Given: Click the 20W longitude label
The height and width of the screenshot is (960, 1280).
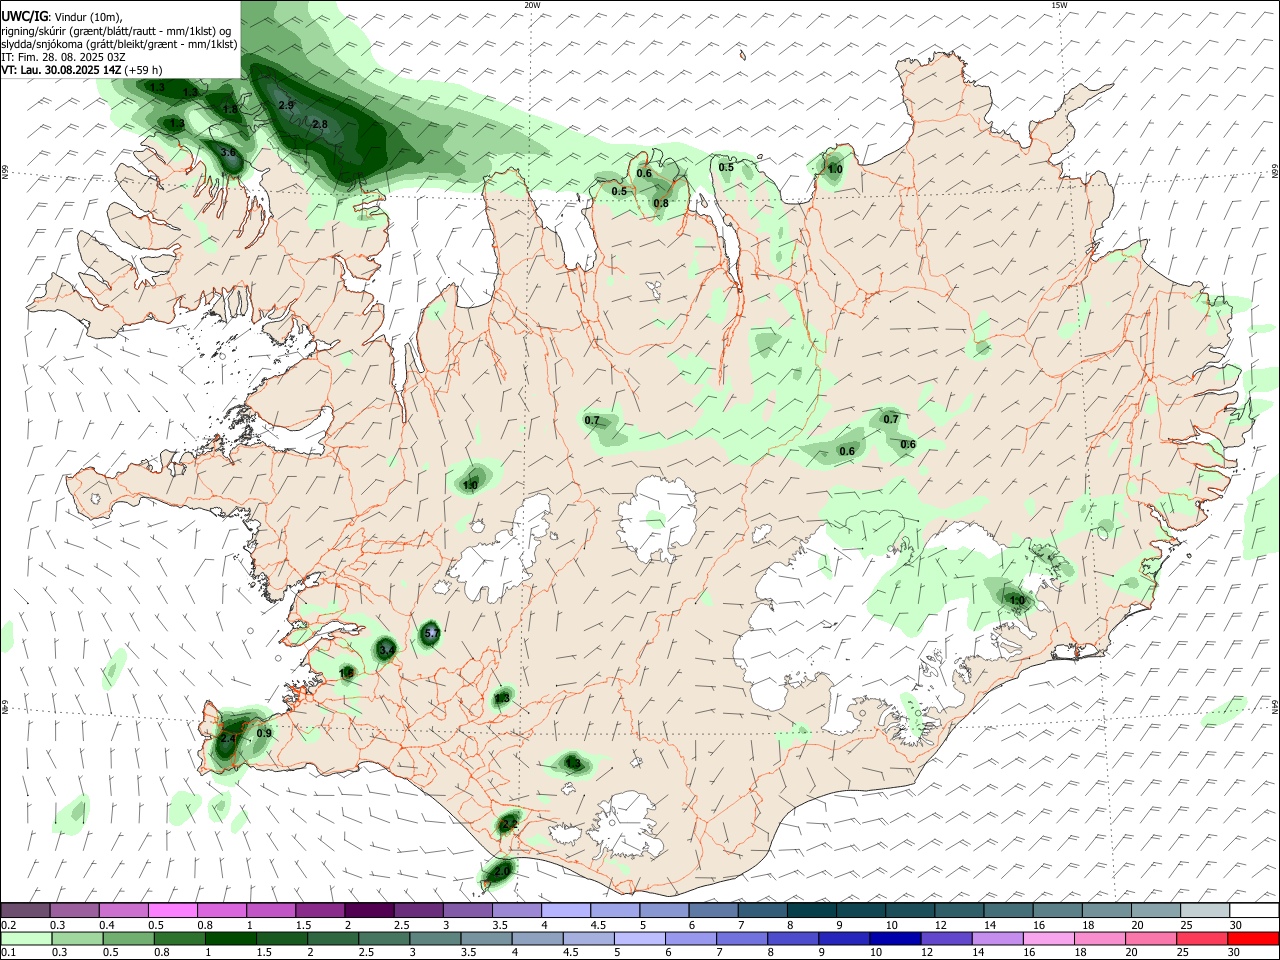Looking at the screenshot, I should tap(532, 5).
